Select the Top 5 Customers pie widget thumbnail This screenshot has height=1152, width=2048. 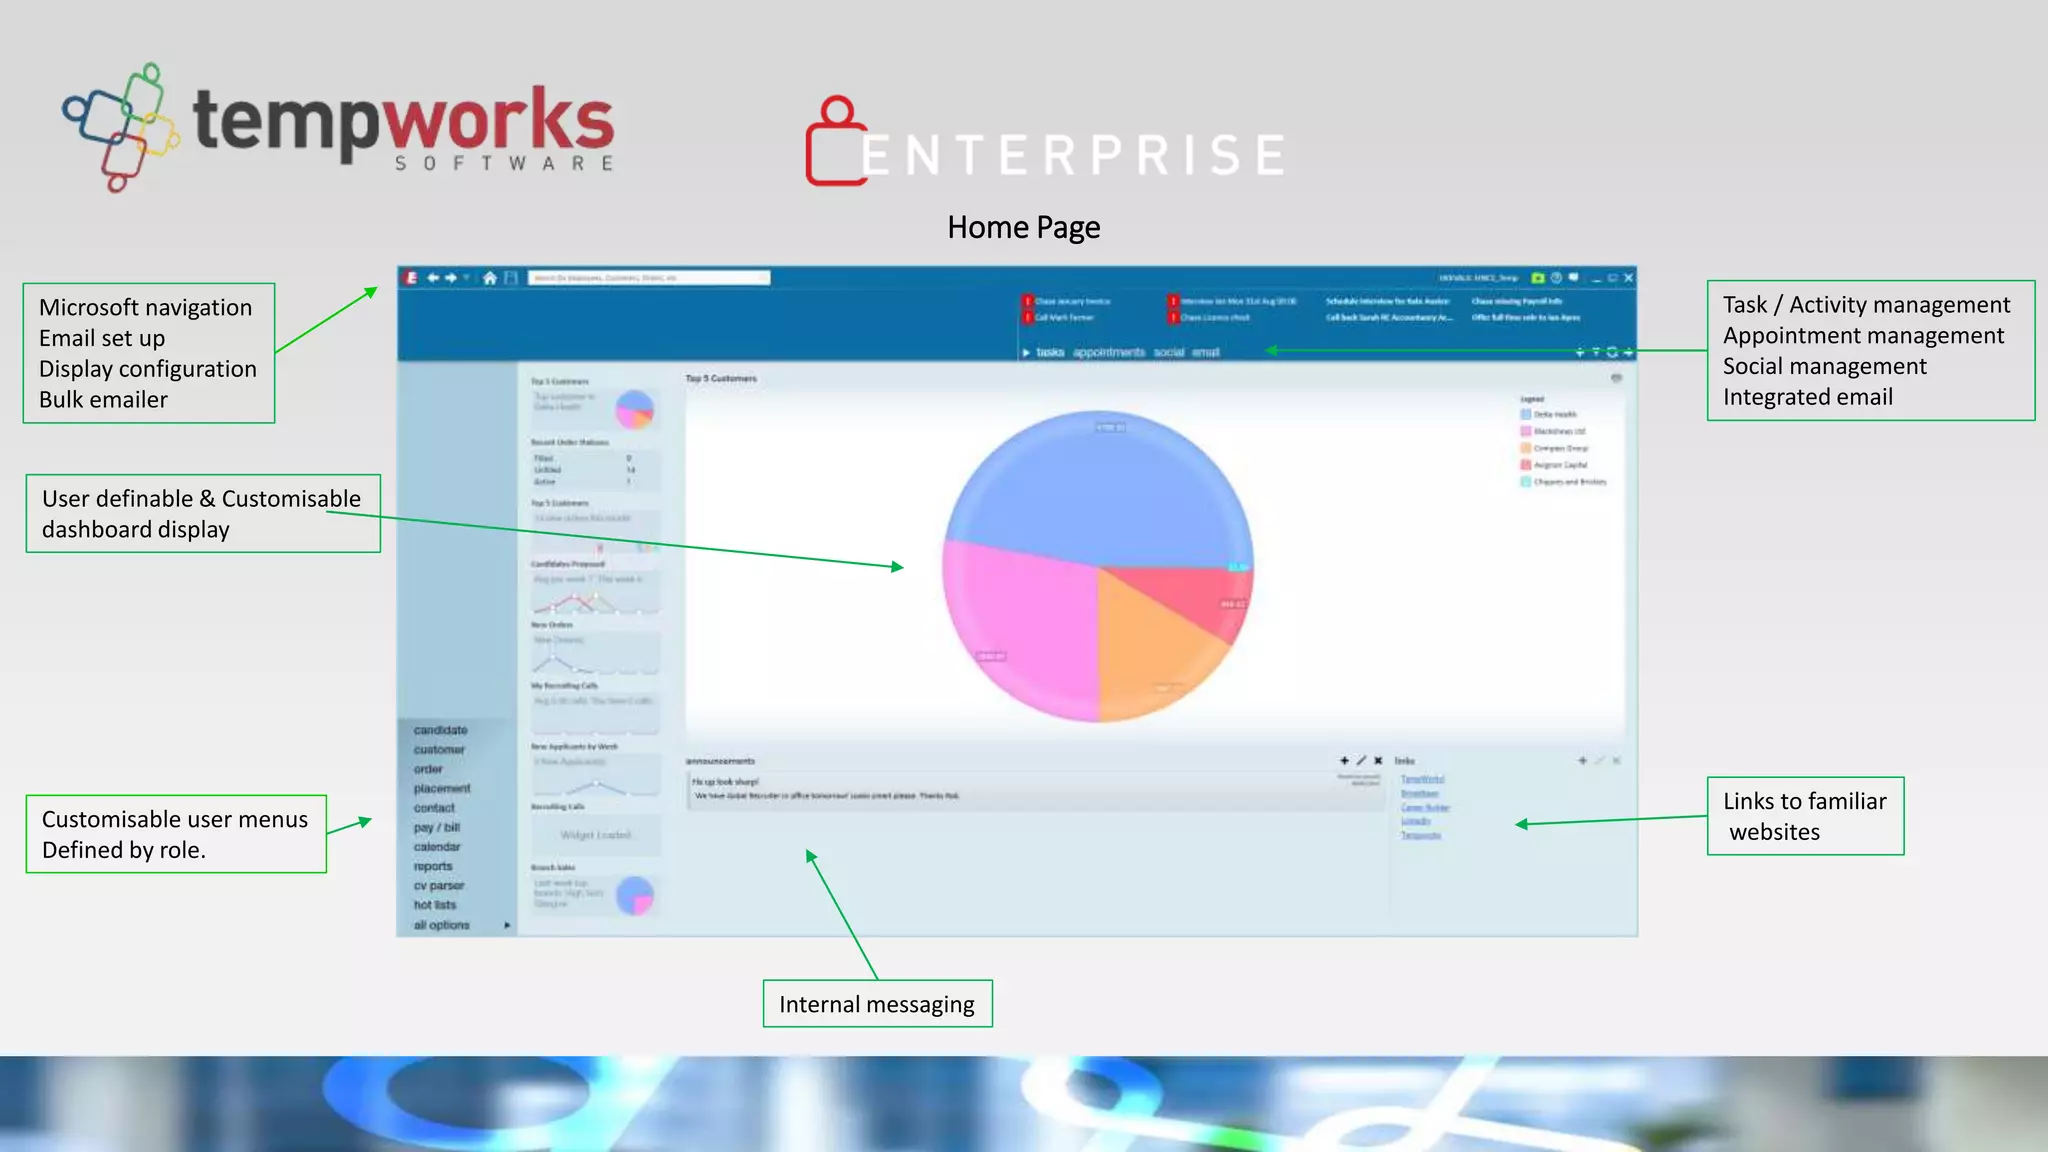634,410
